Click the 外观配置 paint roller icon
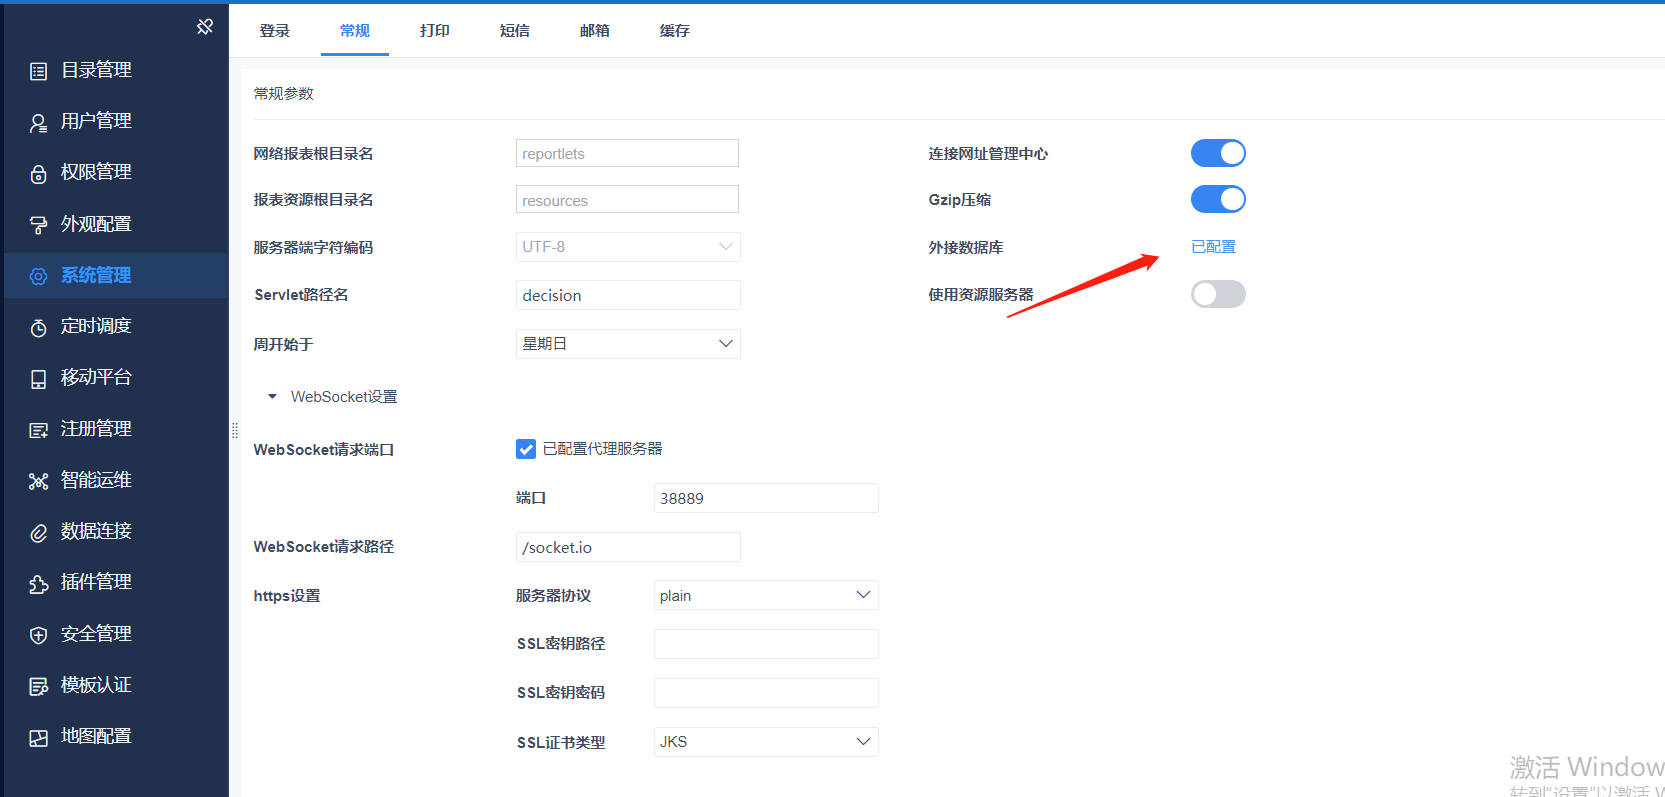1665x797 pixels. point(39,225)
